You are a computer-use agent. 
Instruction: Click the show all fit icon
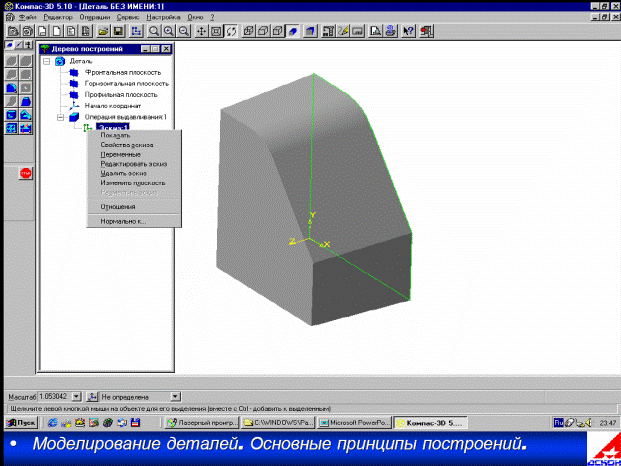pyautogui.click(x=216, y=31)
